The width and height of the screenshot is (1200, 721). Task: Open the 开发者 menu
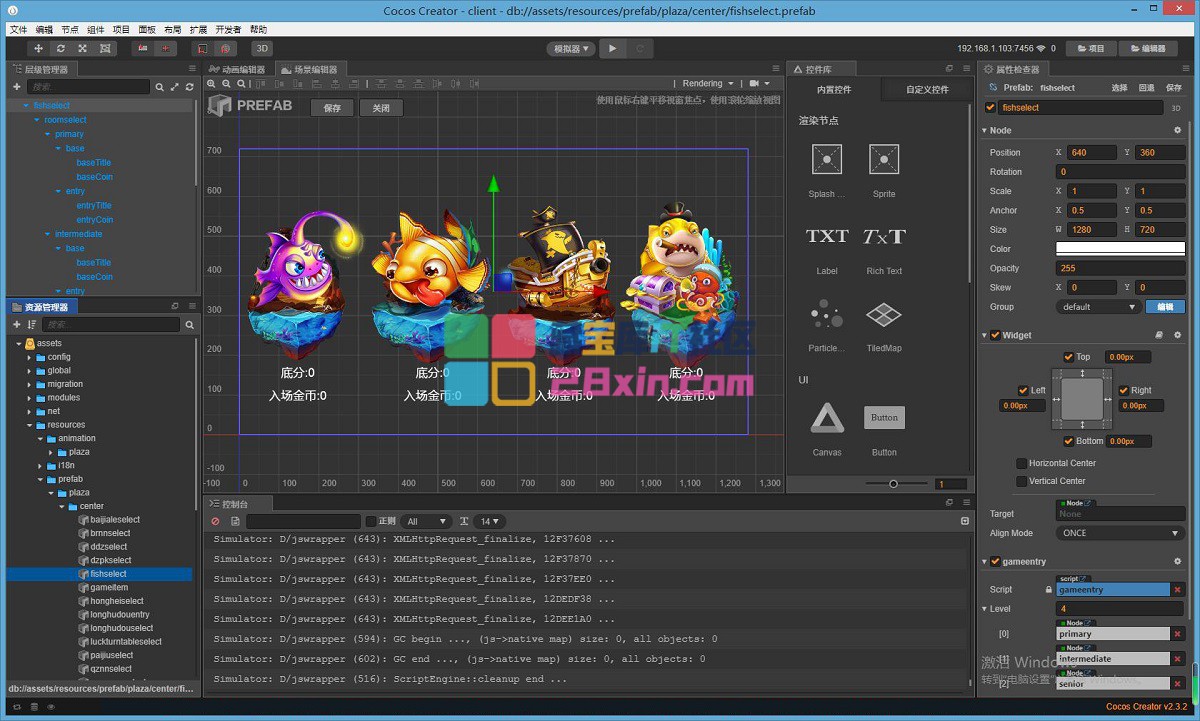pos(229,30)
